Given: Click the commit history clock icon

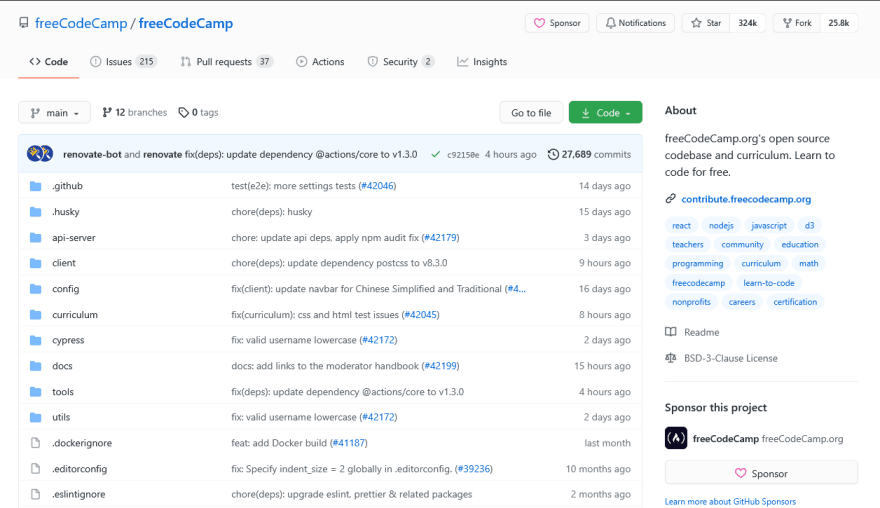Looking at the screenshot, I should point(553,154).
